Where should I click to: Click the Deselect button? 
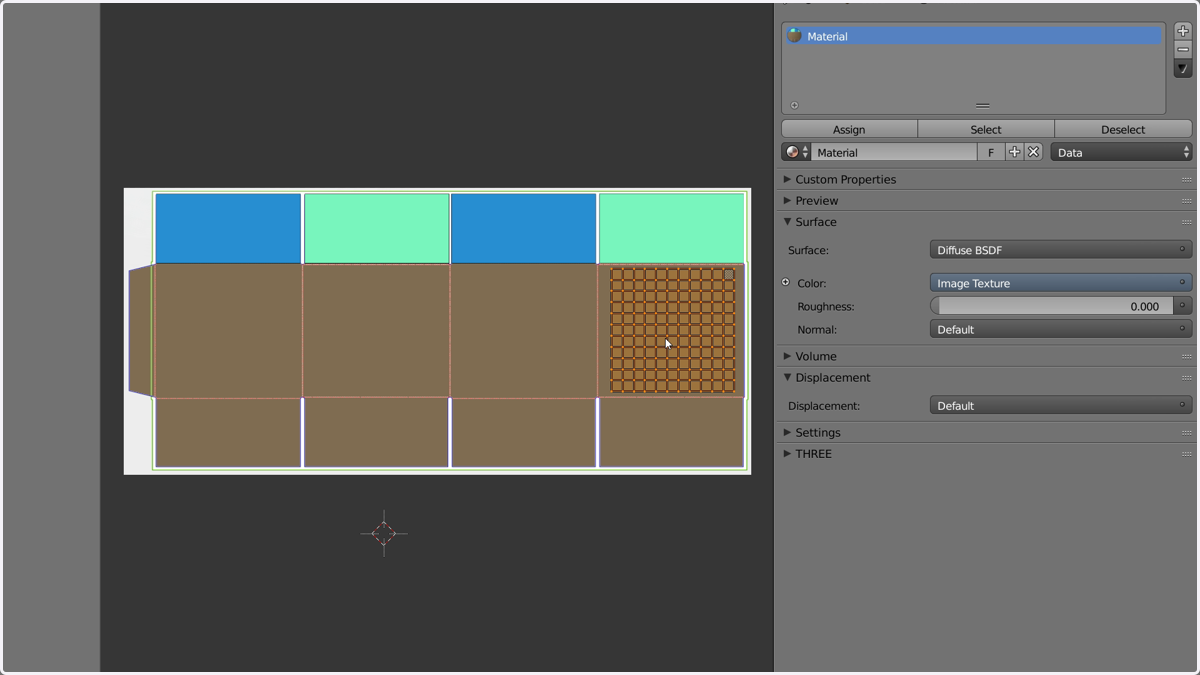coord(1123,129)
